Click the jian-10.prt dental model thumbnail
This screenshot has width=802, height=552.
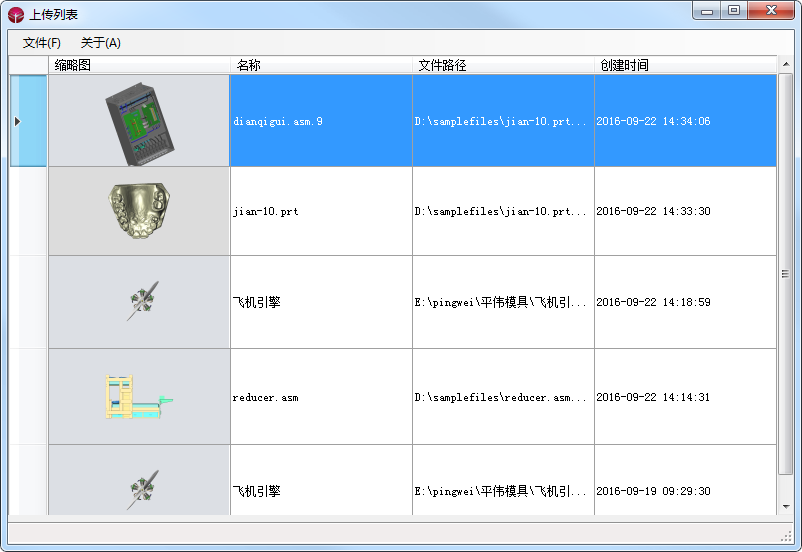[139, 210]
